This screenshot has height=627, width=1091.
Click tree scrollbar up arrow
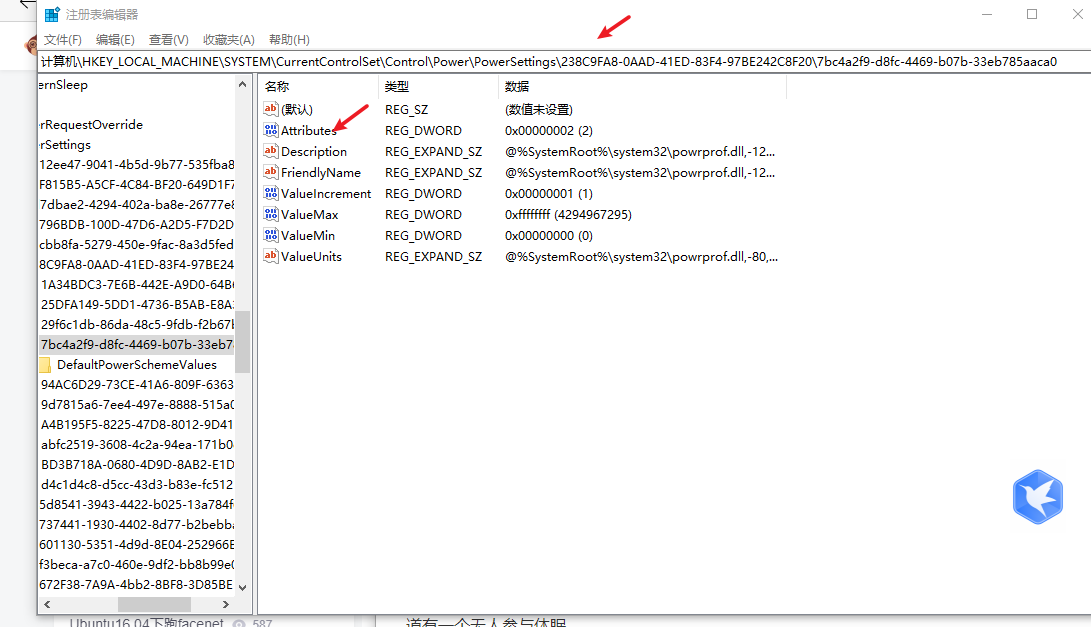(242, 84)
